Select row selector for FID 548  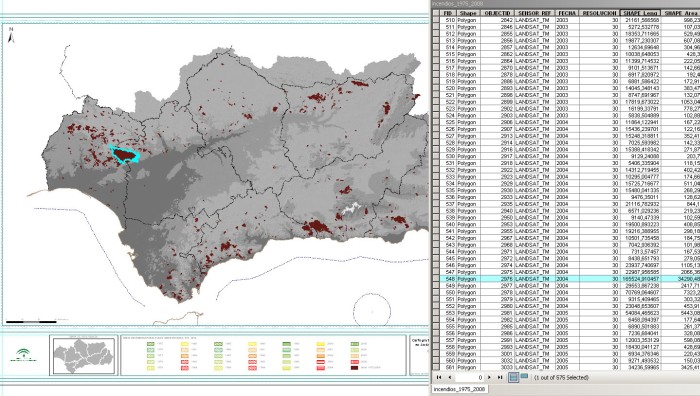click(436, 279)
